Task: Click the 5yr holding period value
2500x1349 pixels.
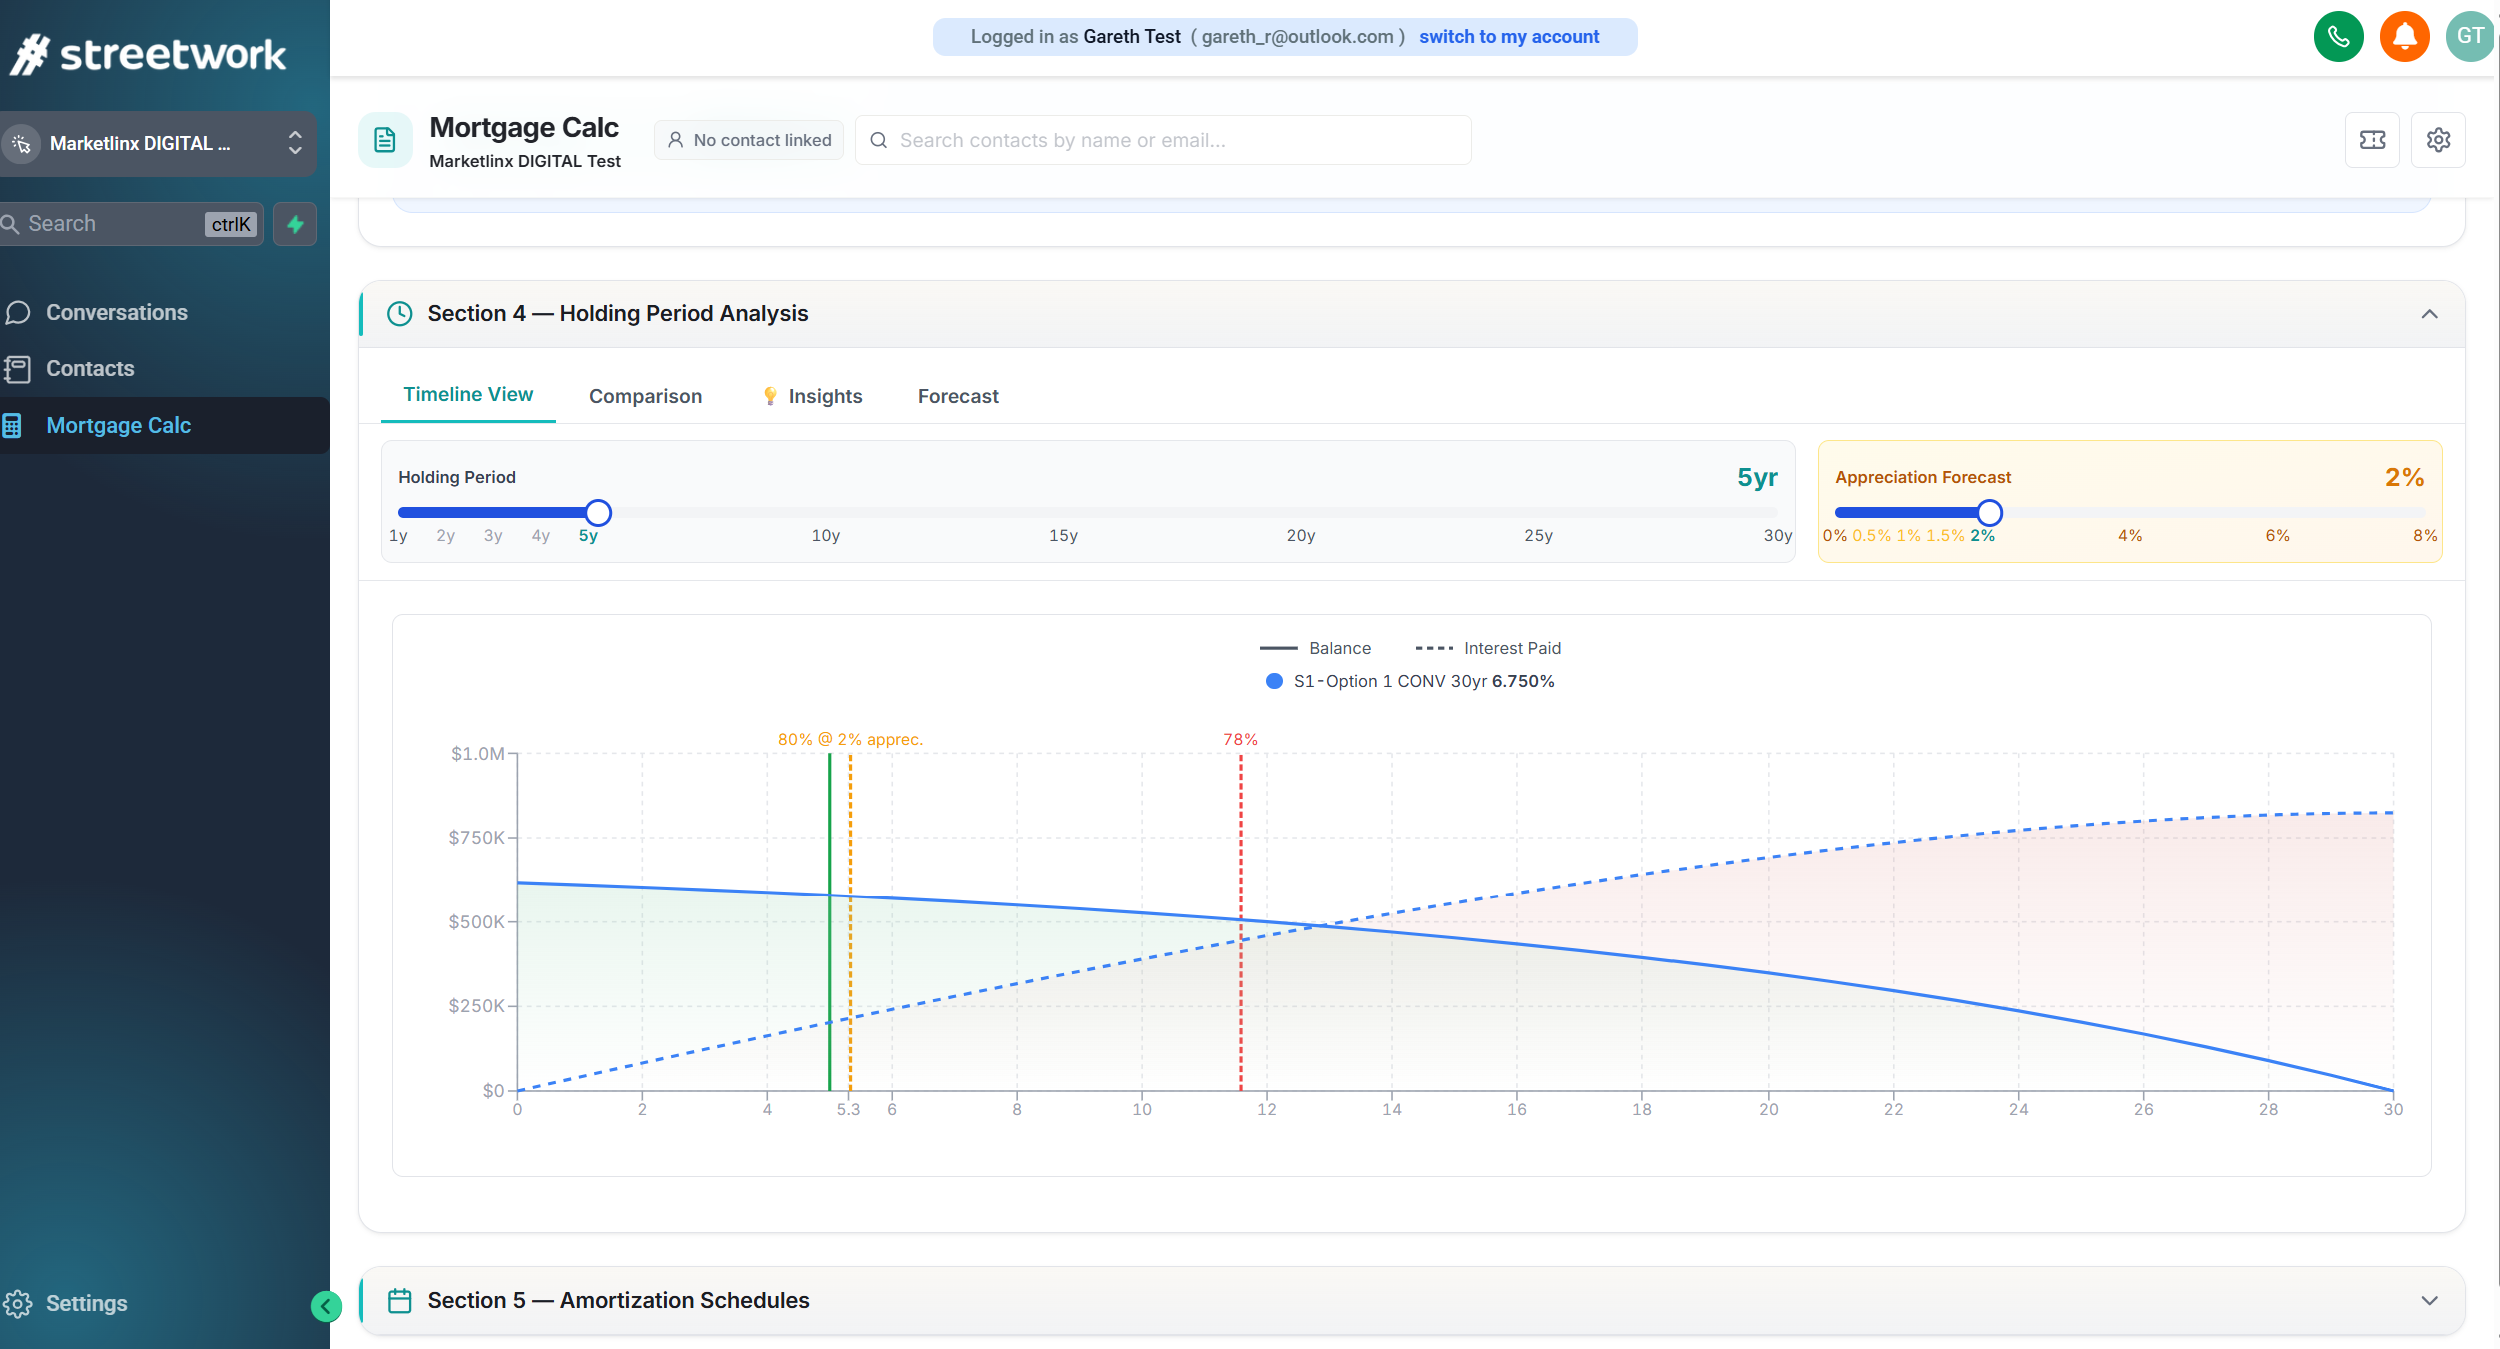Action: [1757, 478]
